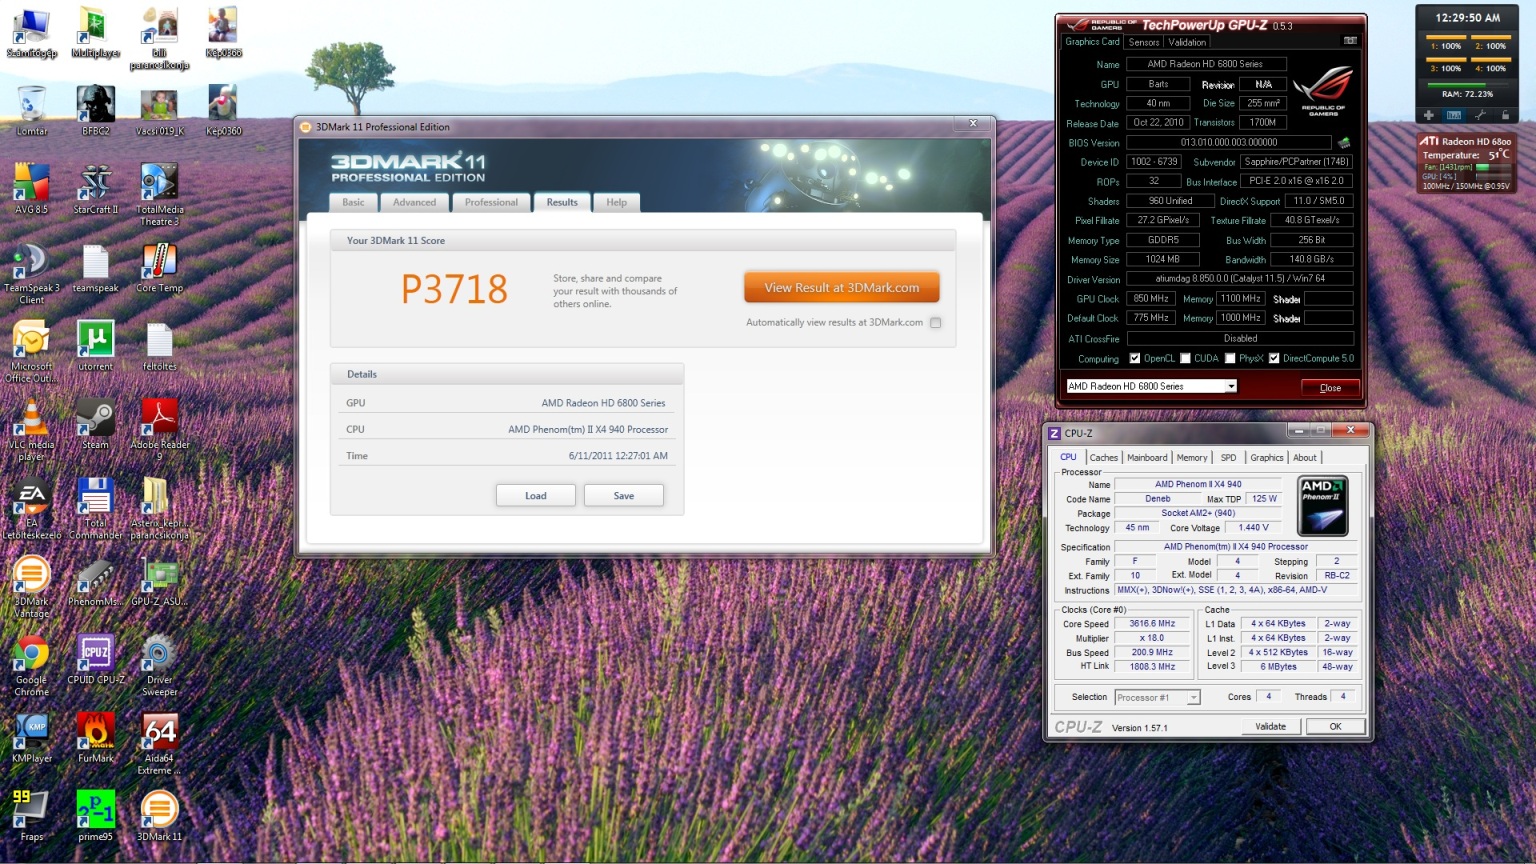Open Memory tab in CPU-Z
The width and height of the screenshot is (1536, 864).
pos(1192,458)
